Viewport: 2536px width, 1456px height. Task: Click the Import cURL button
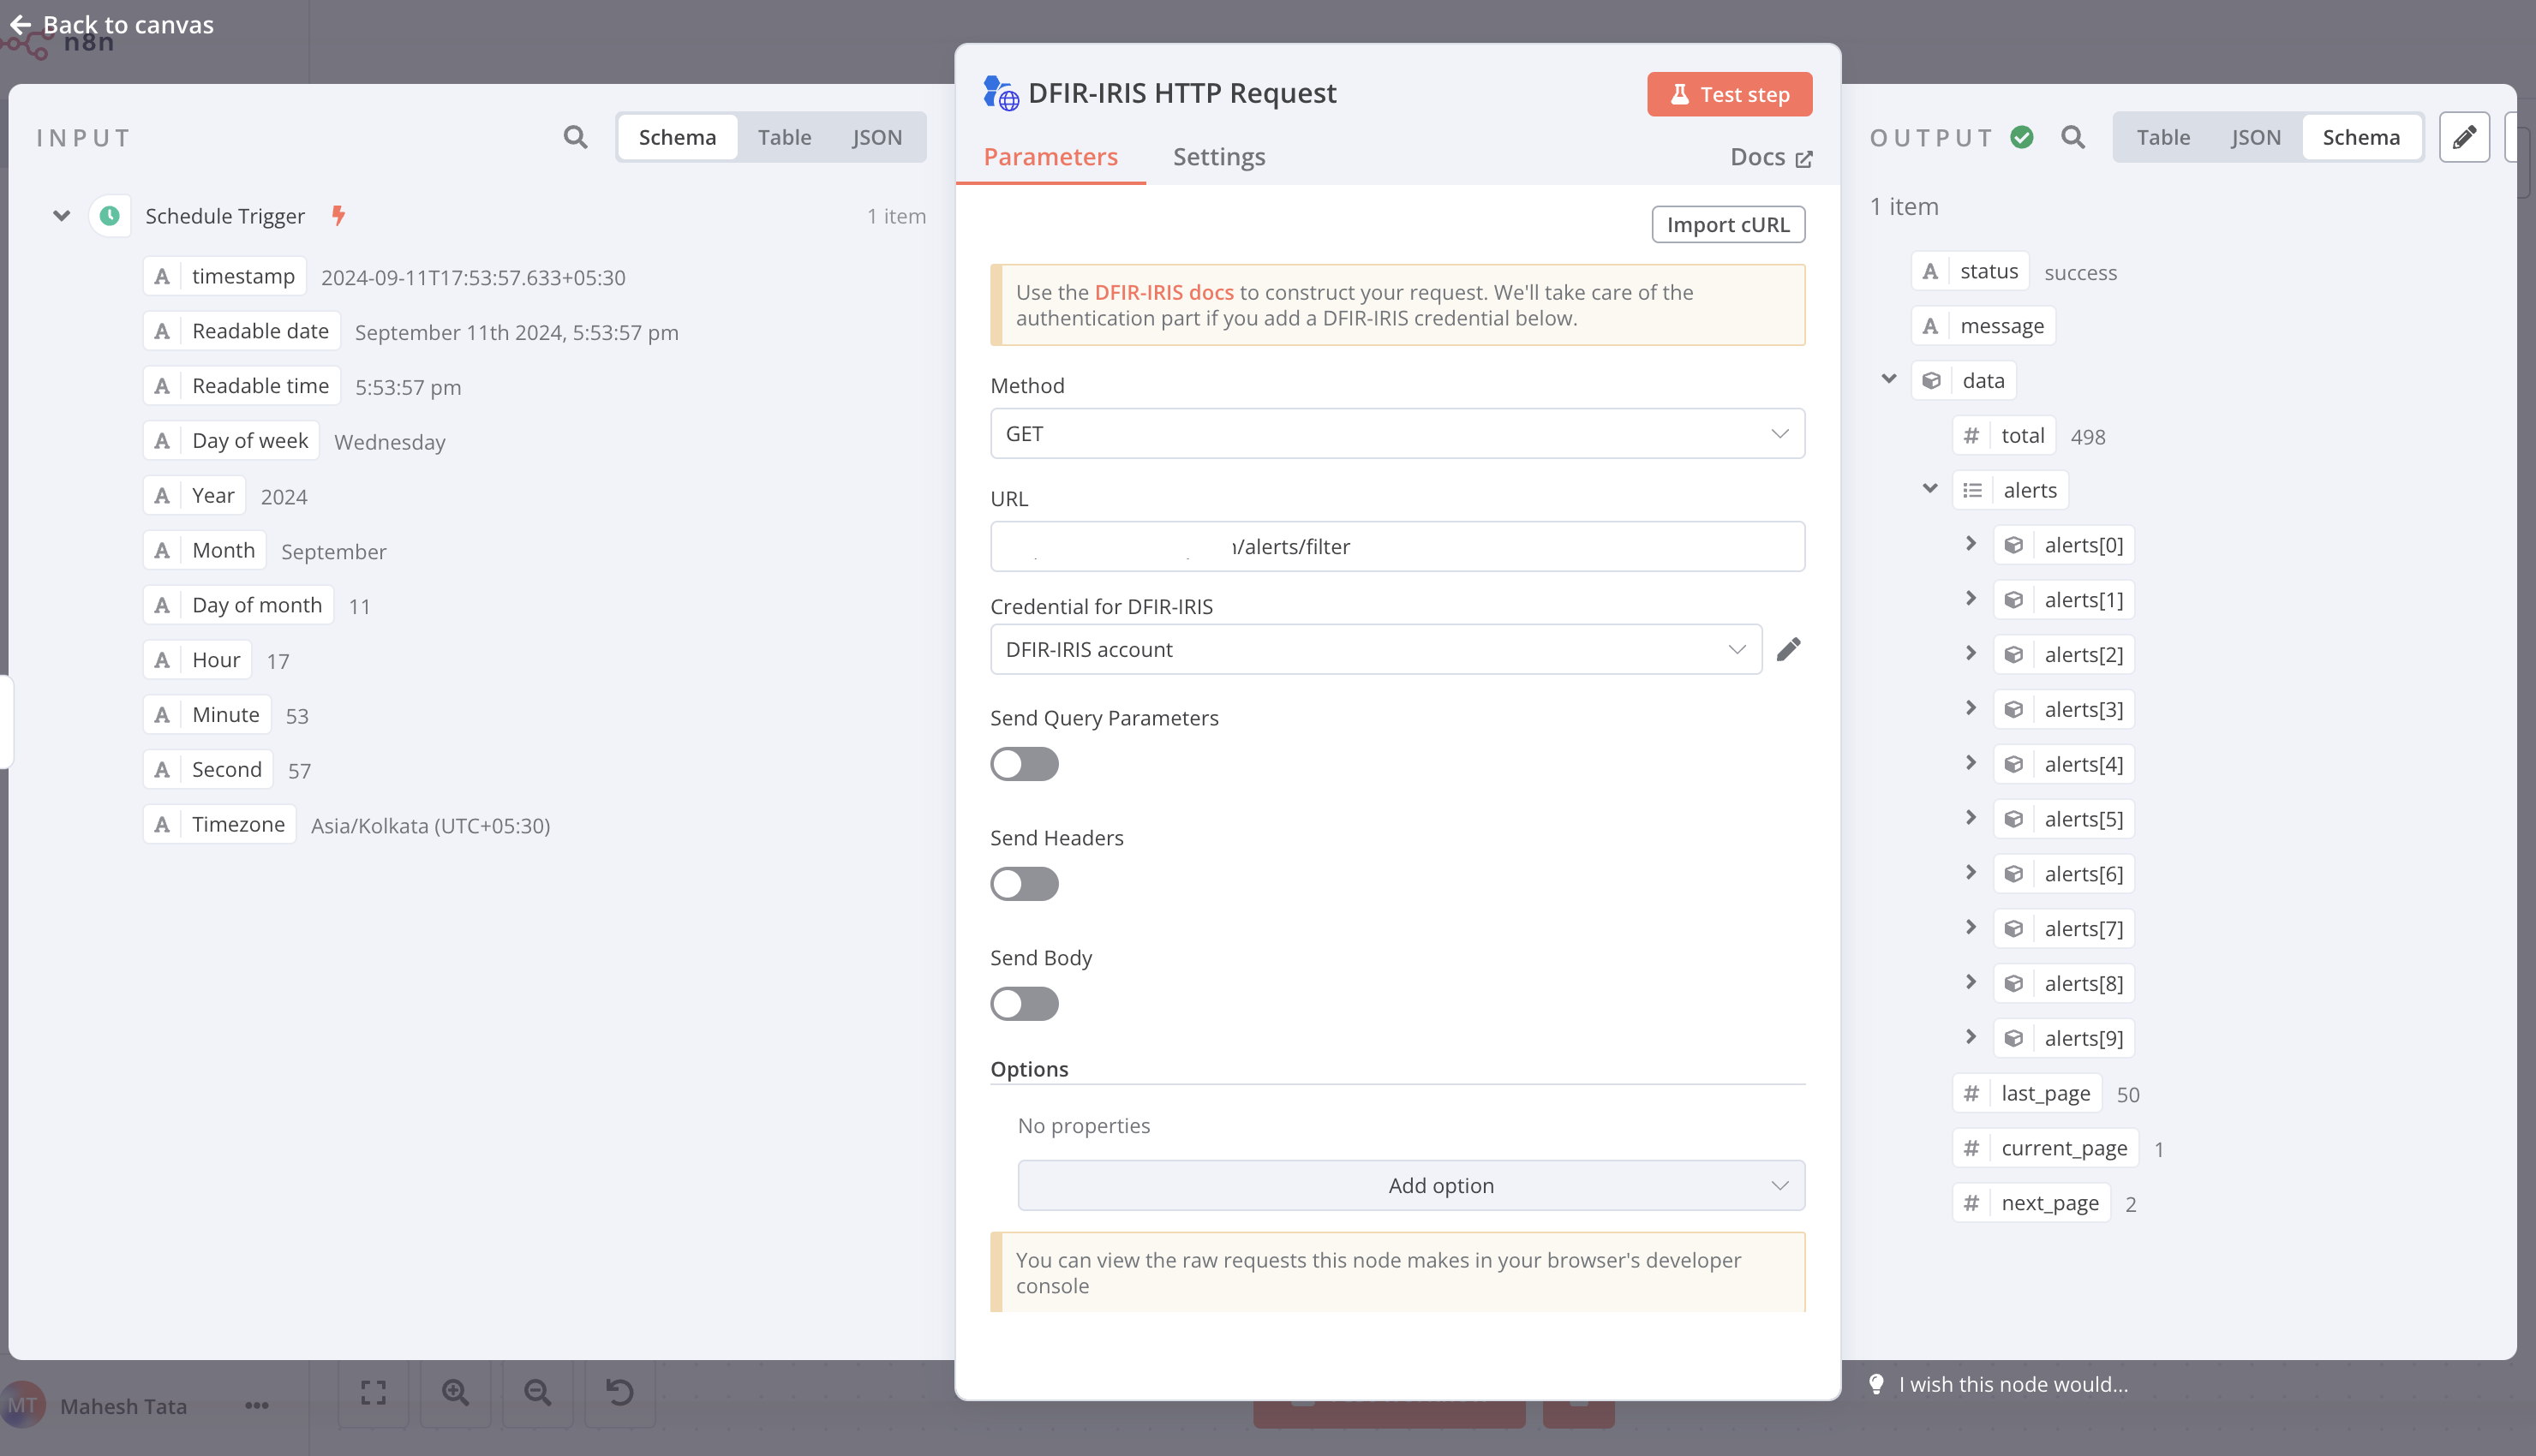tap(1728, 224)
